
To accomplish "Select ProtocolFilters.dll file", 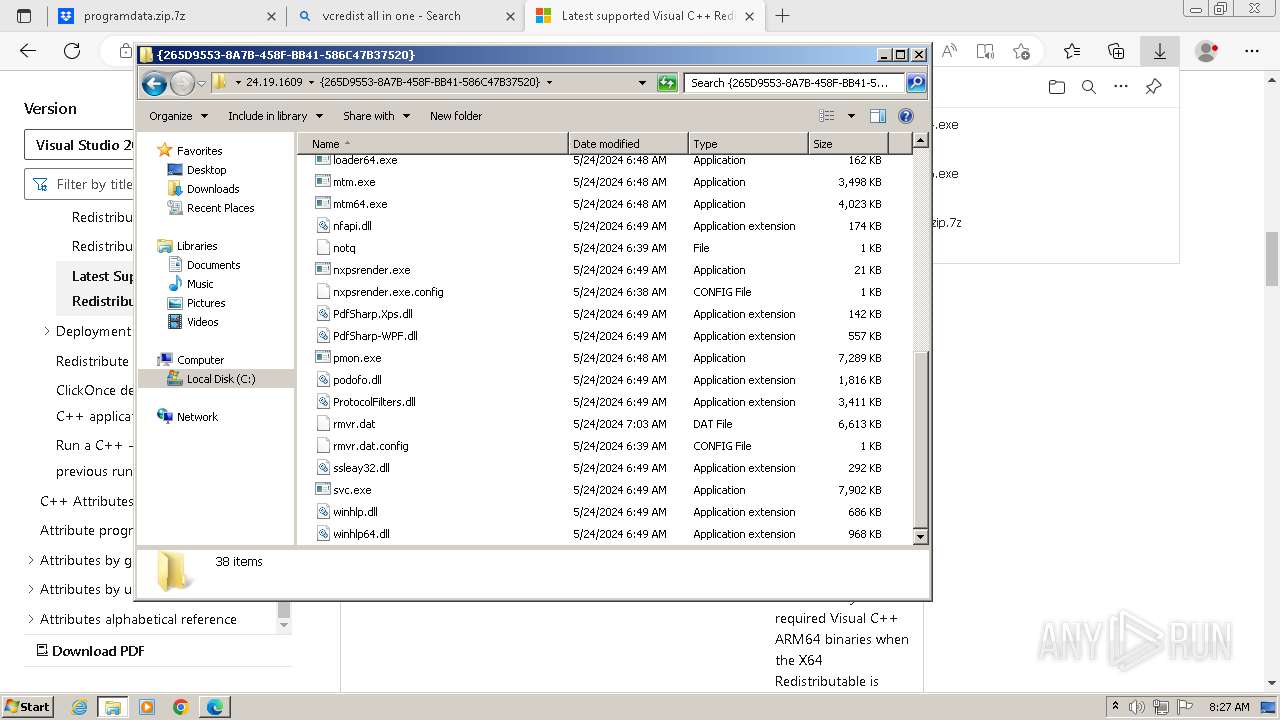I will tap(374, 402).
